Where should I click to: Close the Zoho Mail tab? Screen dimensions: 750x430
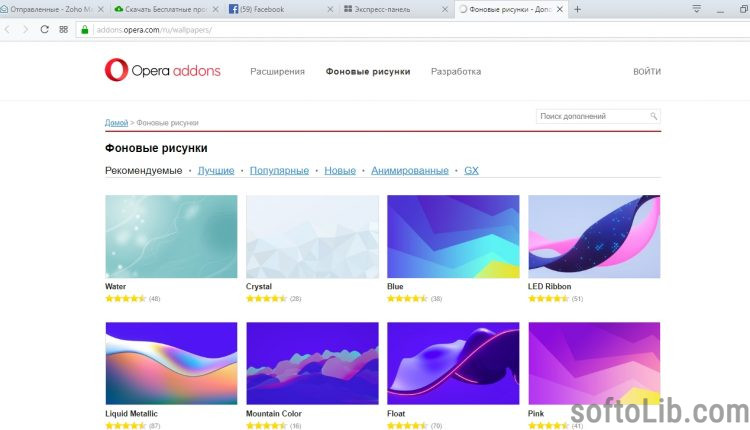pyautogui.click(x=100, y=9)
